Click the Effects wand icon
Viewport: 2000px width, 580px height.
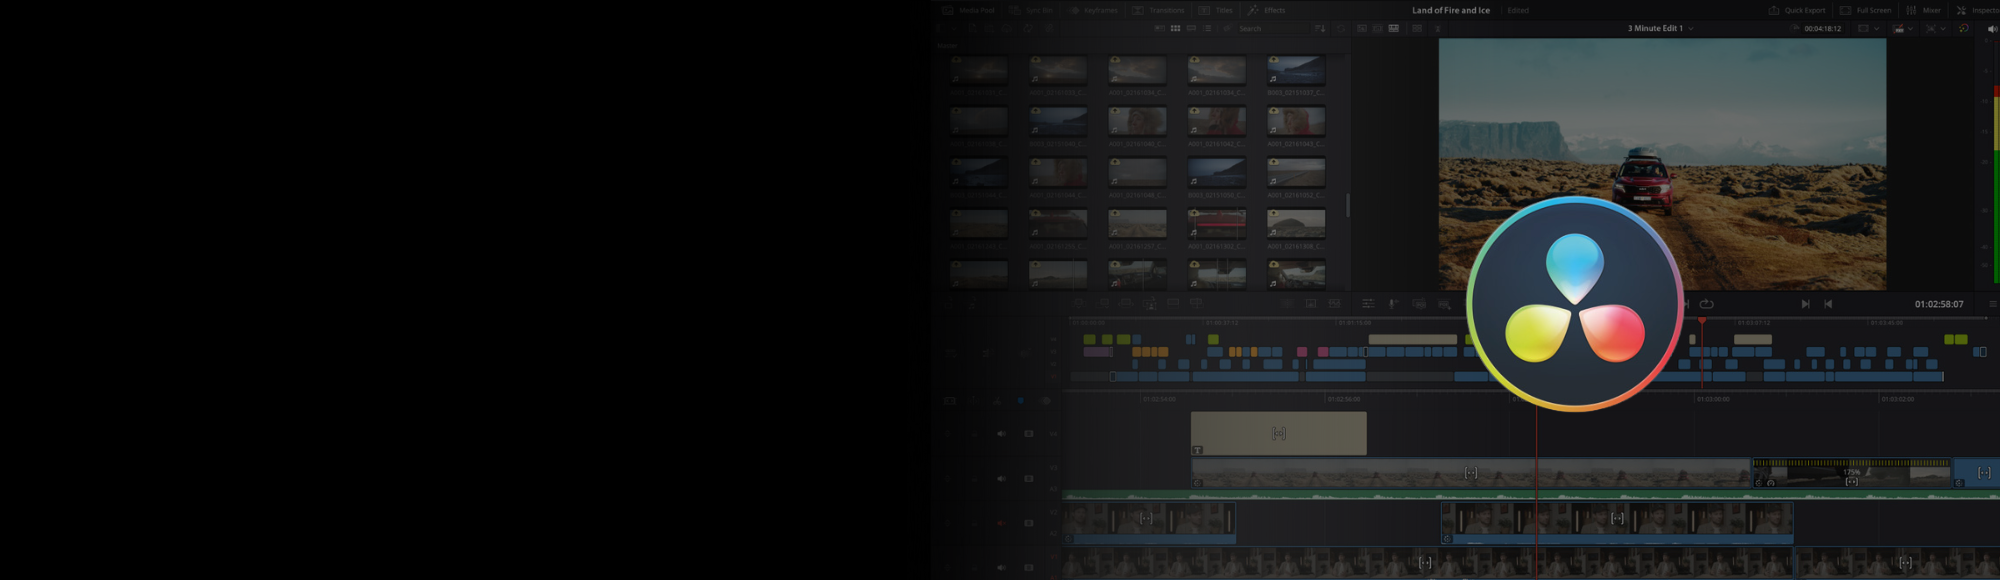[x=1253, y=10]
